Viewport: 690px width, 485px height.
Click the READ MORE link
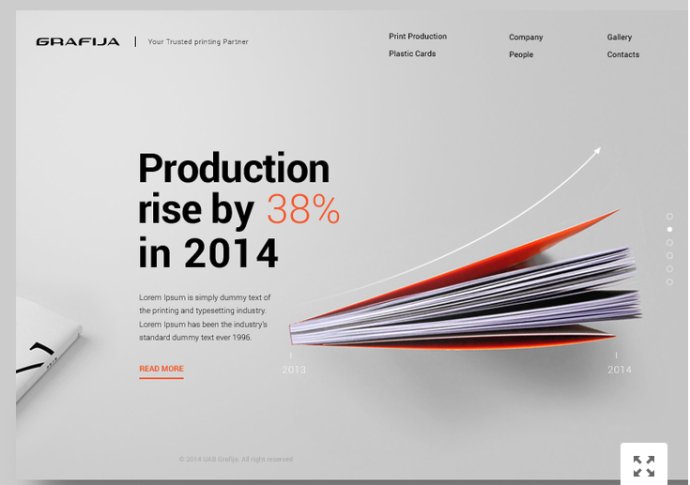pos(161,369)
